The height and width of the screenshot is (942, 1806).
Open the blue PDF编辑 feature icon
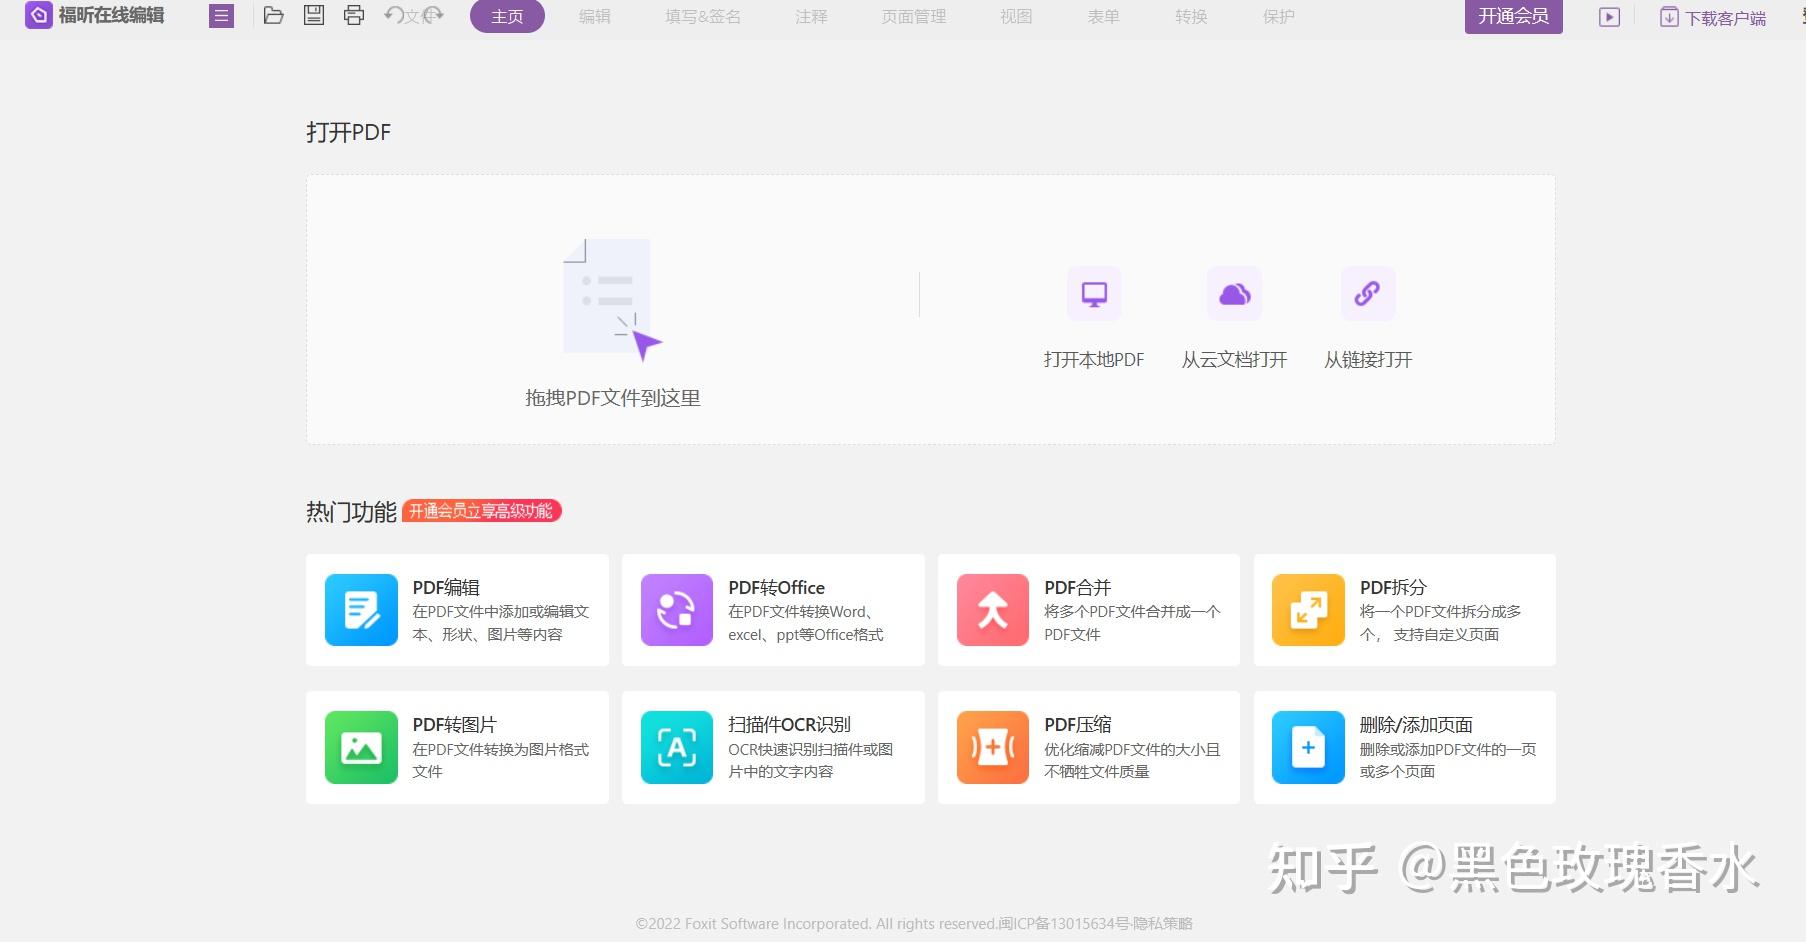tap(361, 610)
